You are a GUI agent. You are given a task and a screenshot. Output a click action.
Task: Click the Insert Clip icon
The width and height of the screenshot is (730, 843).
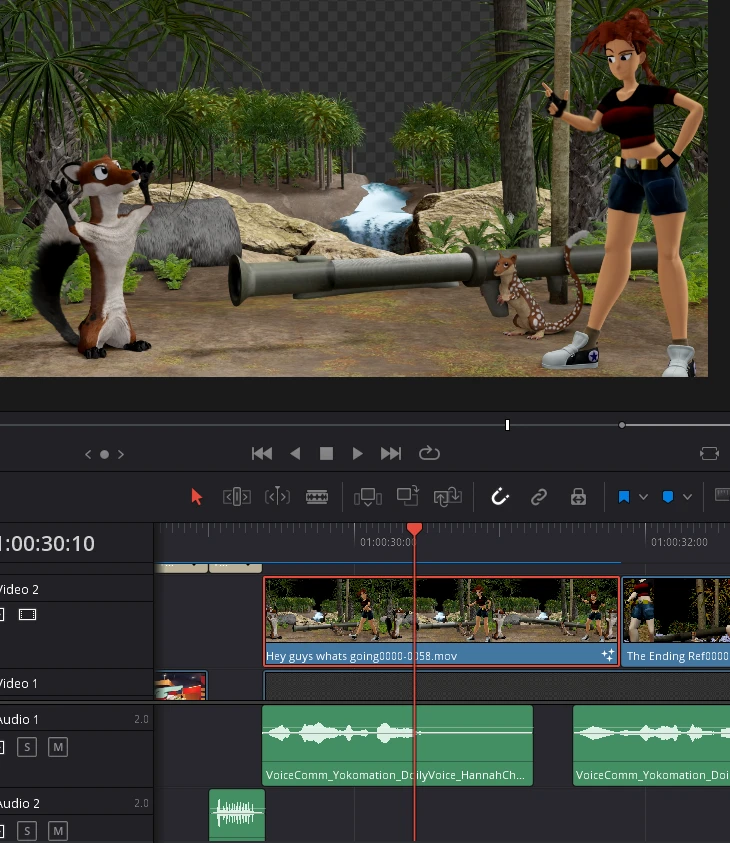click(x=368, y=497)
